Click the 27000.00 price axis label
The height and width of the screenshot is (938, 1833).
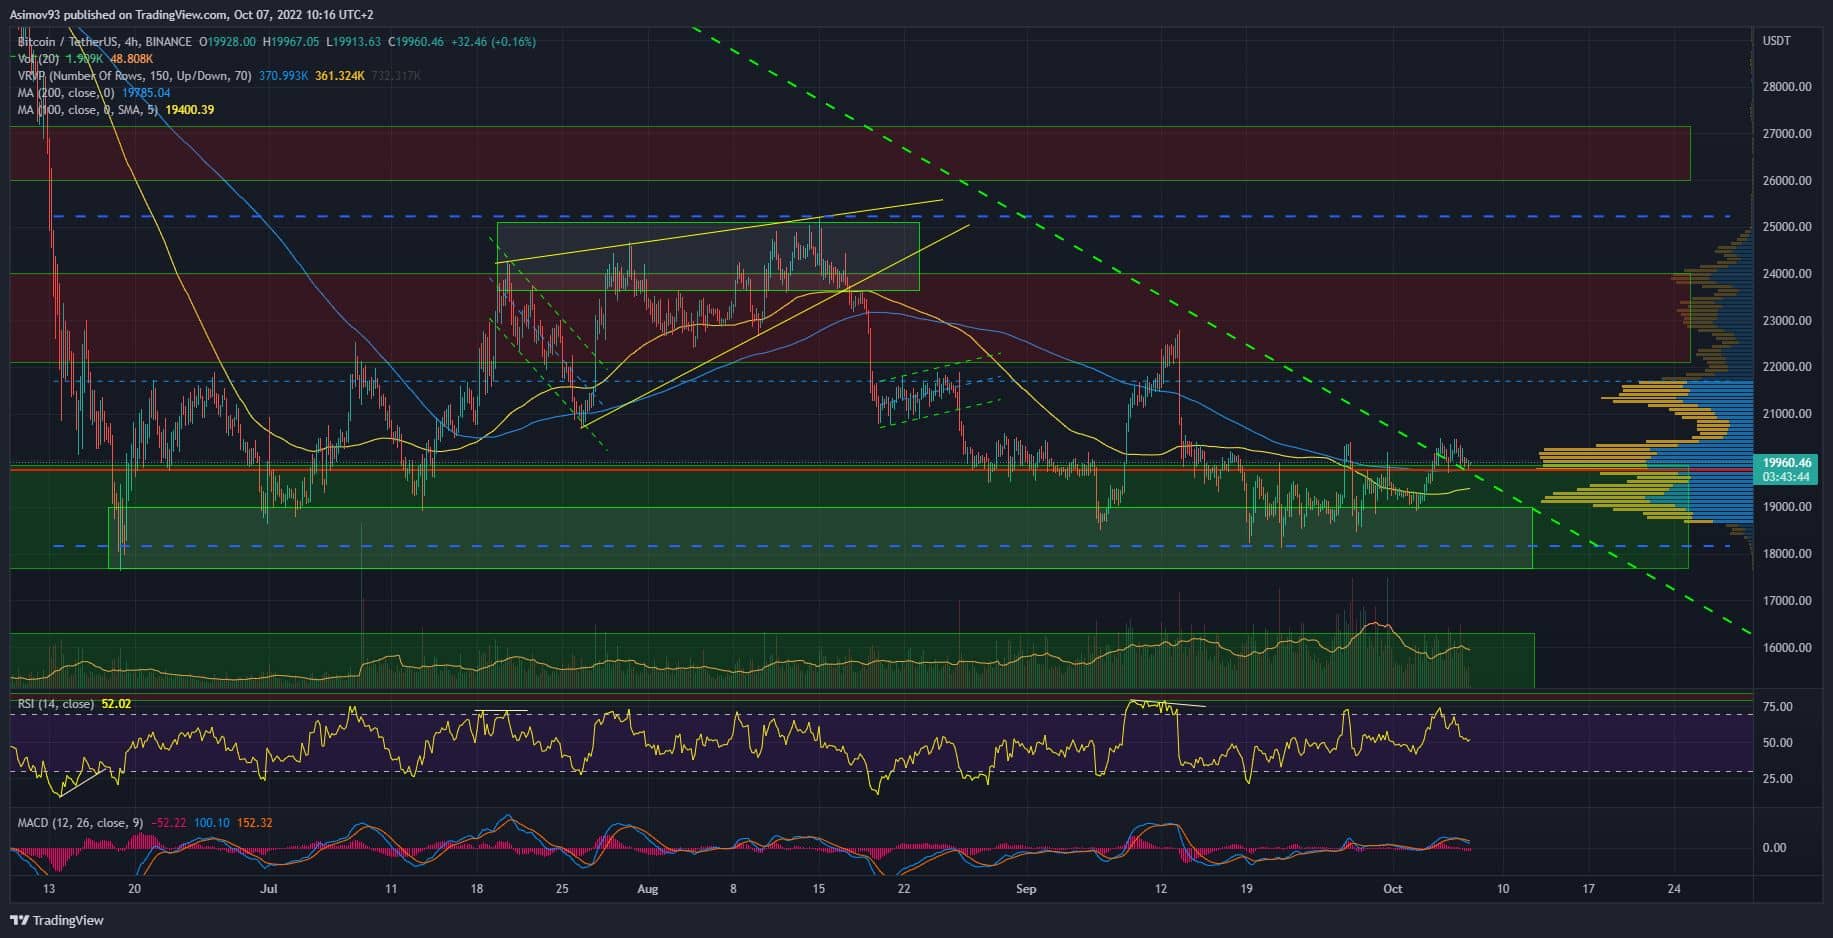pyautogui.click(x=1786, y=134)
